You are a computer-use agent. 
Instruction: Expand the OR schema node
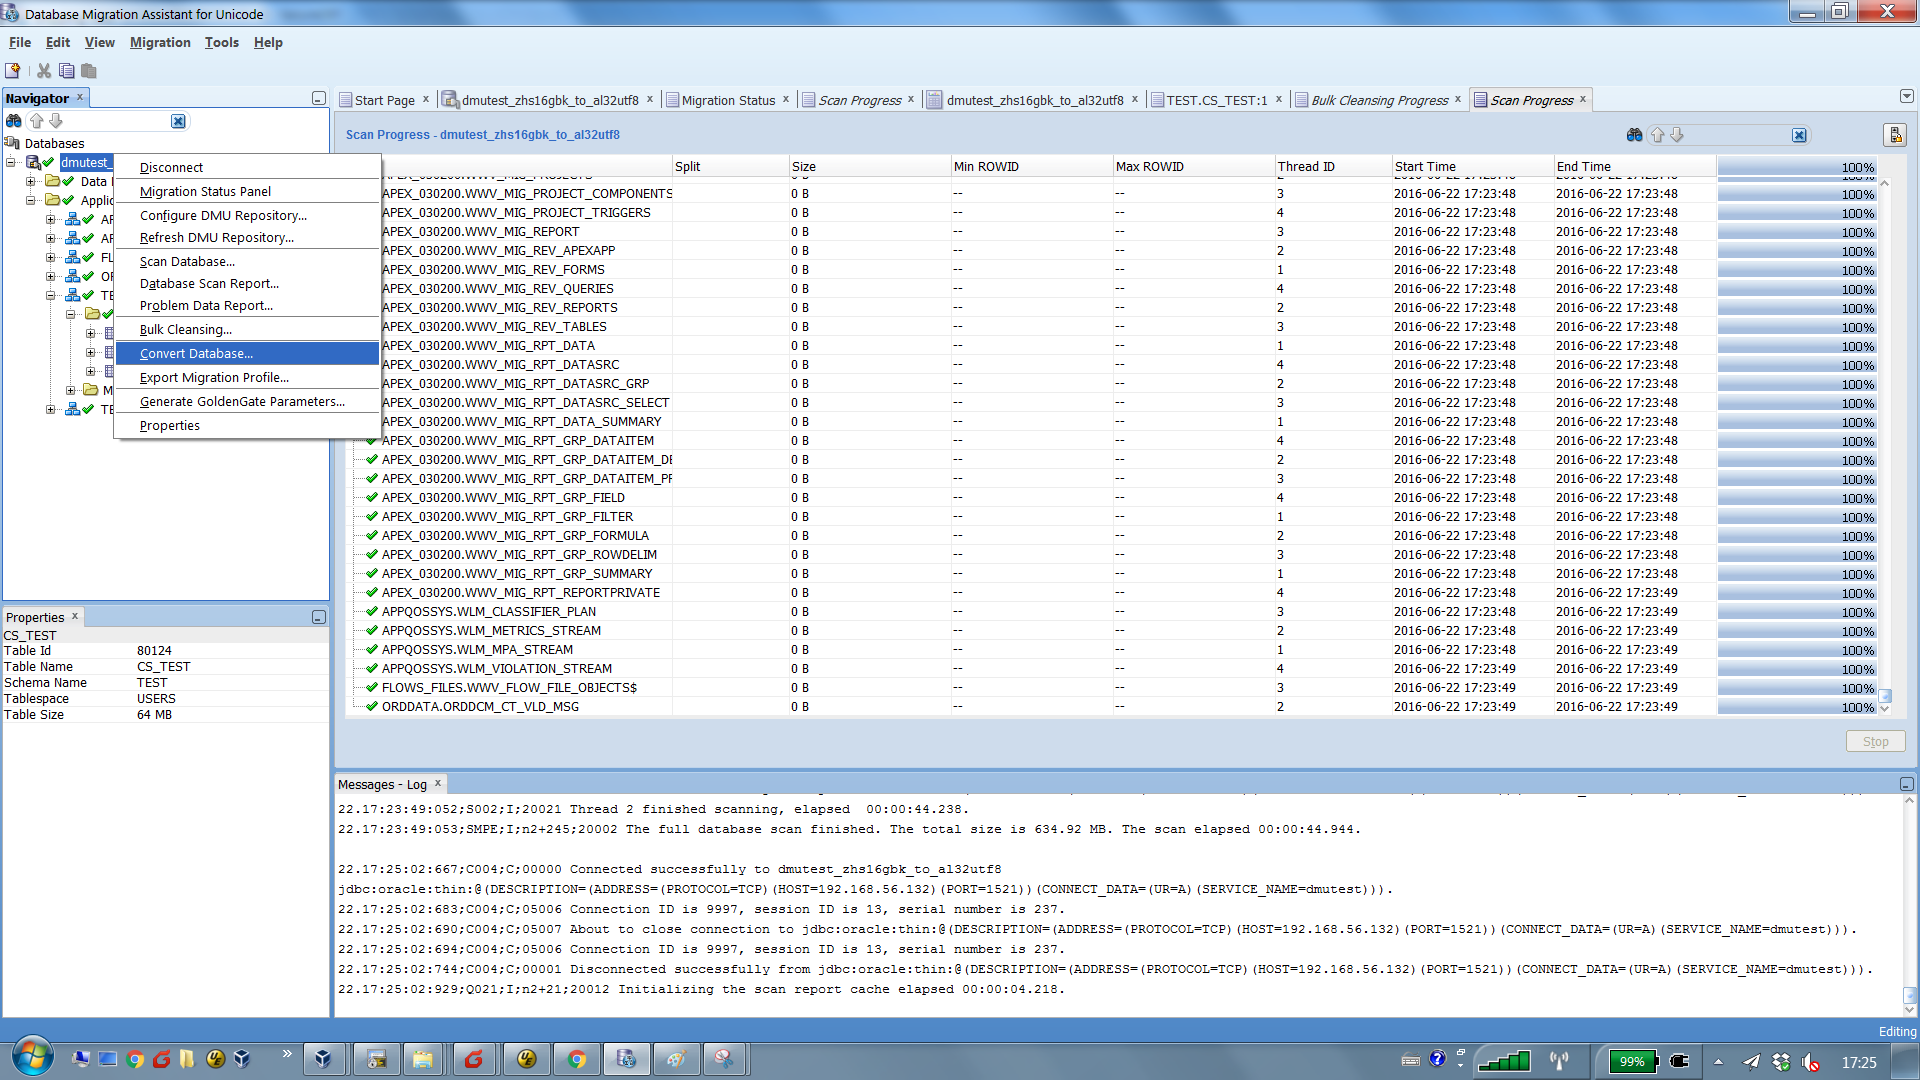tap(51, 276)
